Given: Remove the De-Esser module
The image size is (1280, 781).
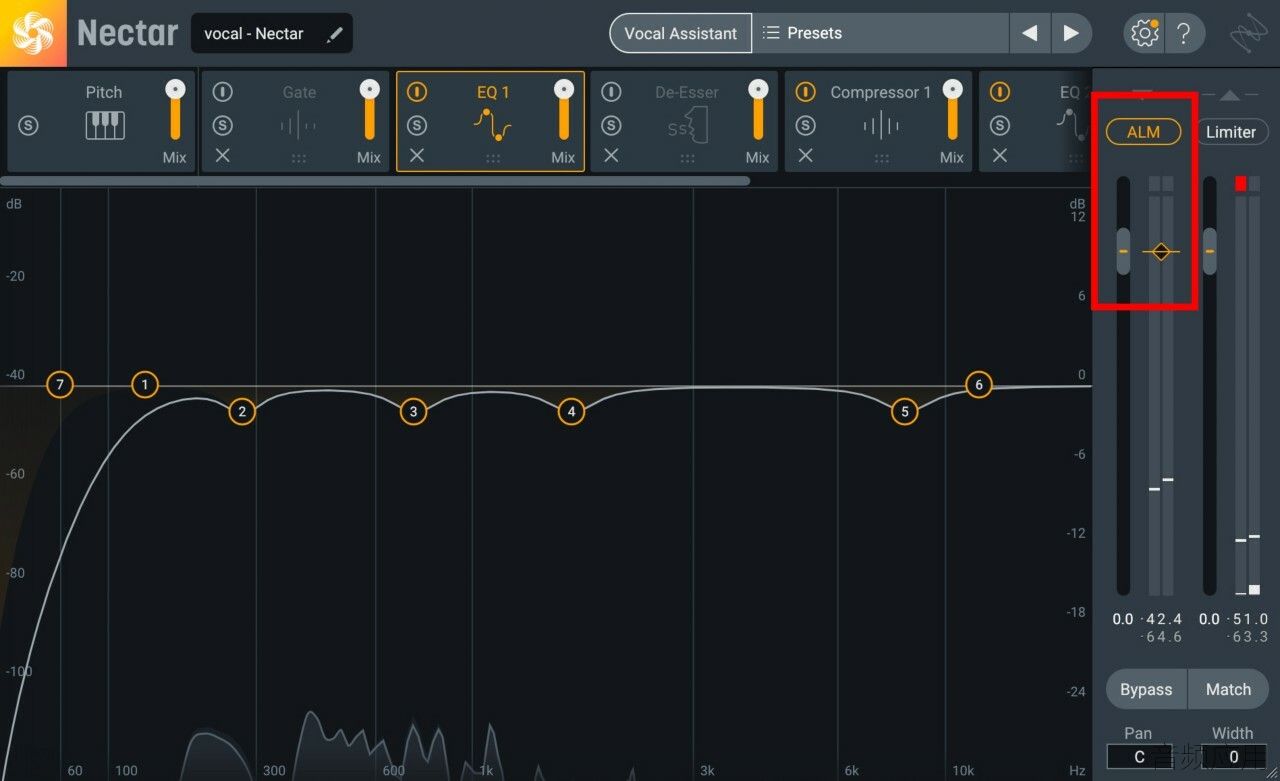Looking at the screenshot, I should 611,156.
